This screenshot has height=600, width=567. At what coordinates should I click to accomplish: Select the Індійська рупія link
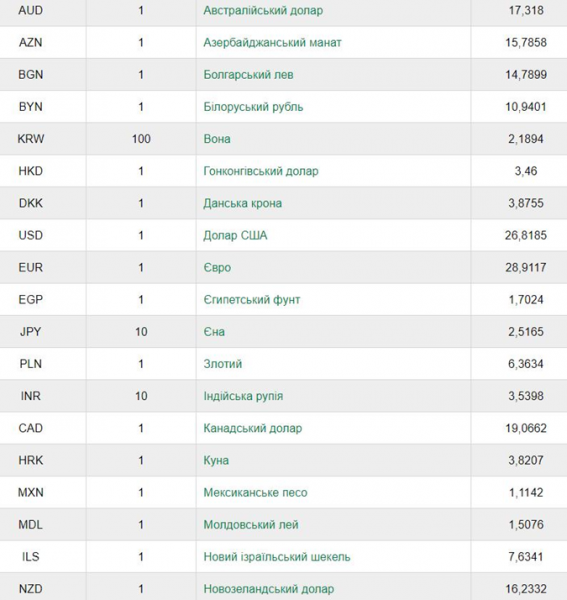pos(243,396)
